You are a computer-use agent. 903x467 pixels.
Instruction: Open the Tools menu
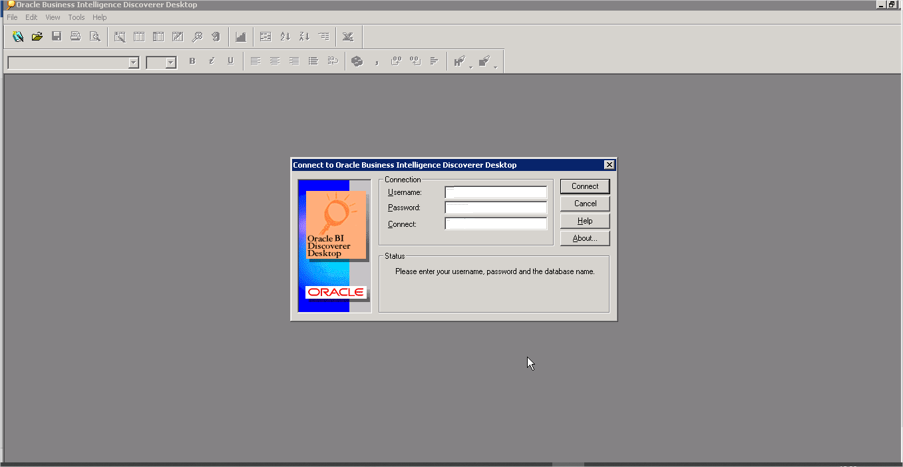pyautogui.click(x=77, y=18)
